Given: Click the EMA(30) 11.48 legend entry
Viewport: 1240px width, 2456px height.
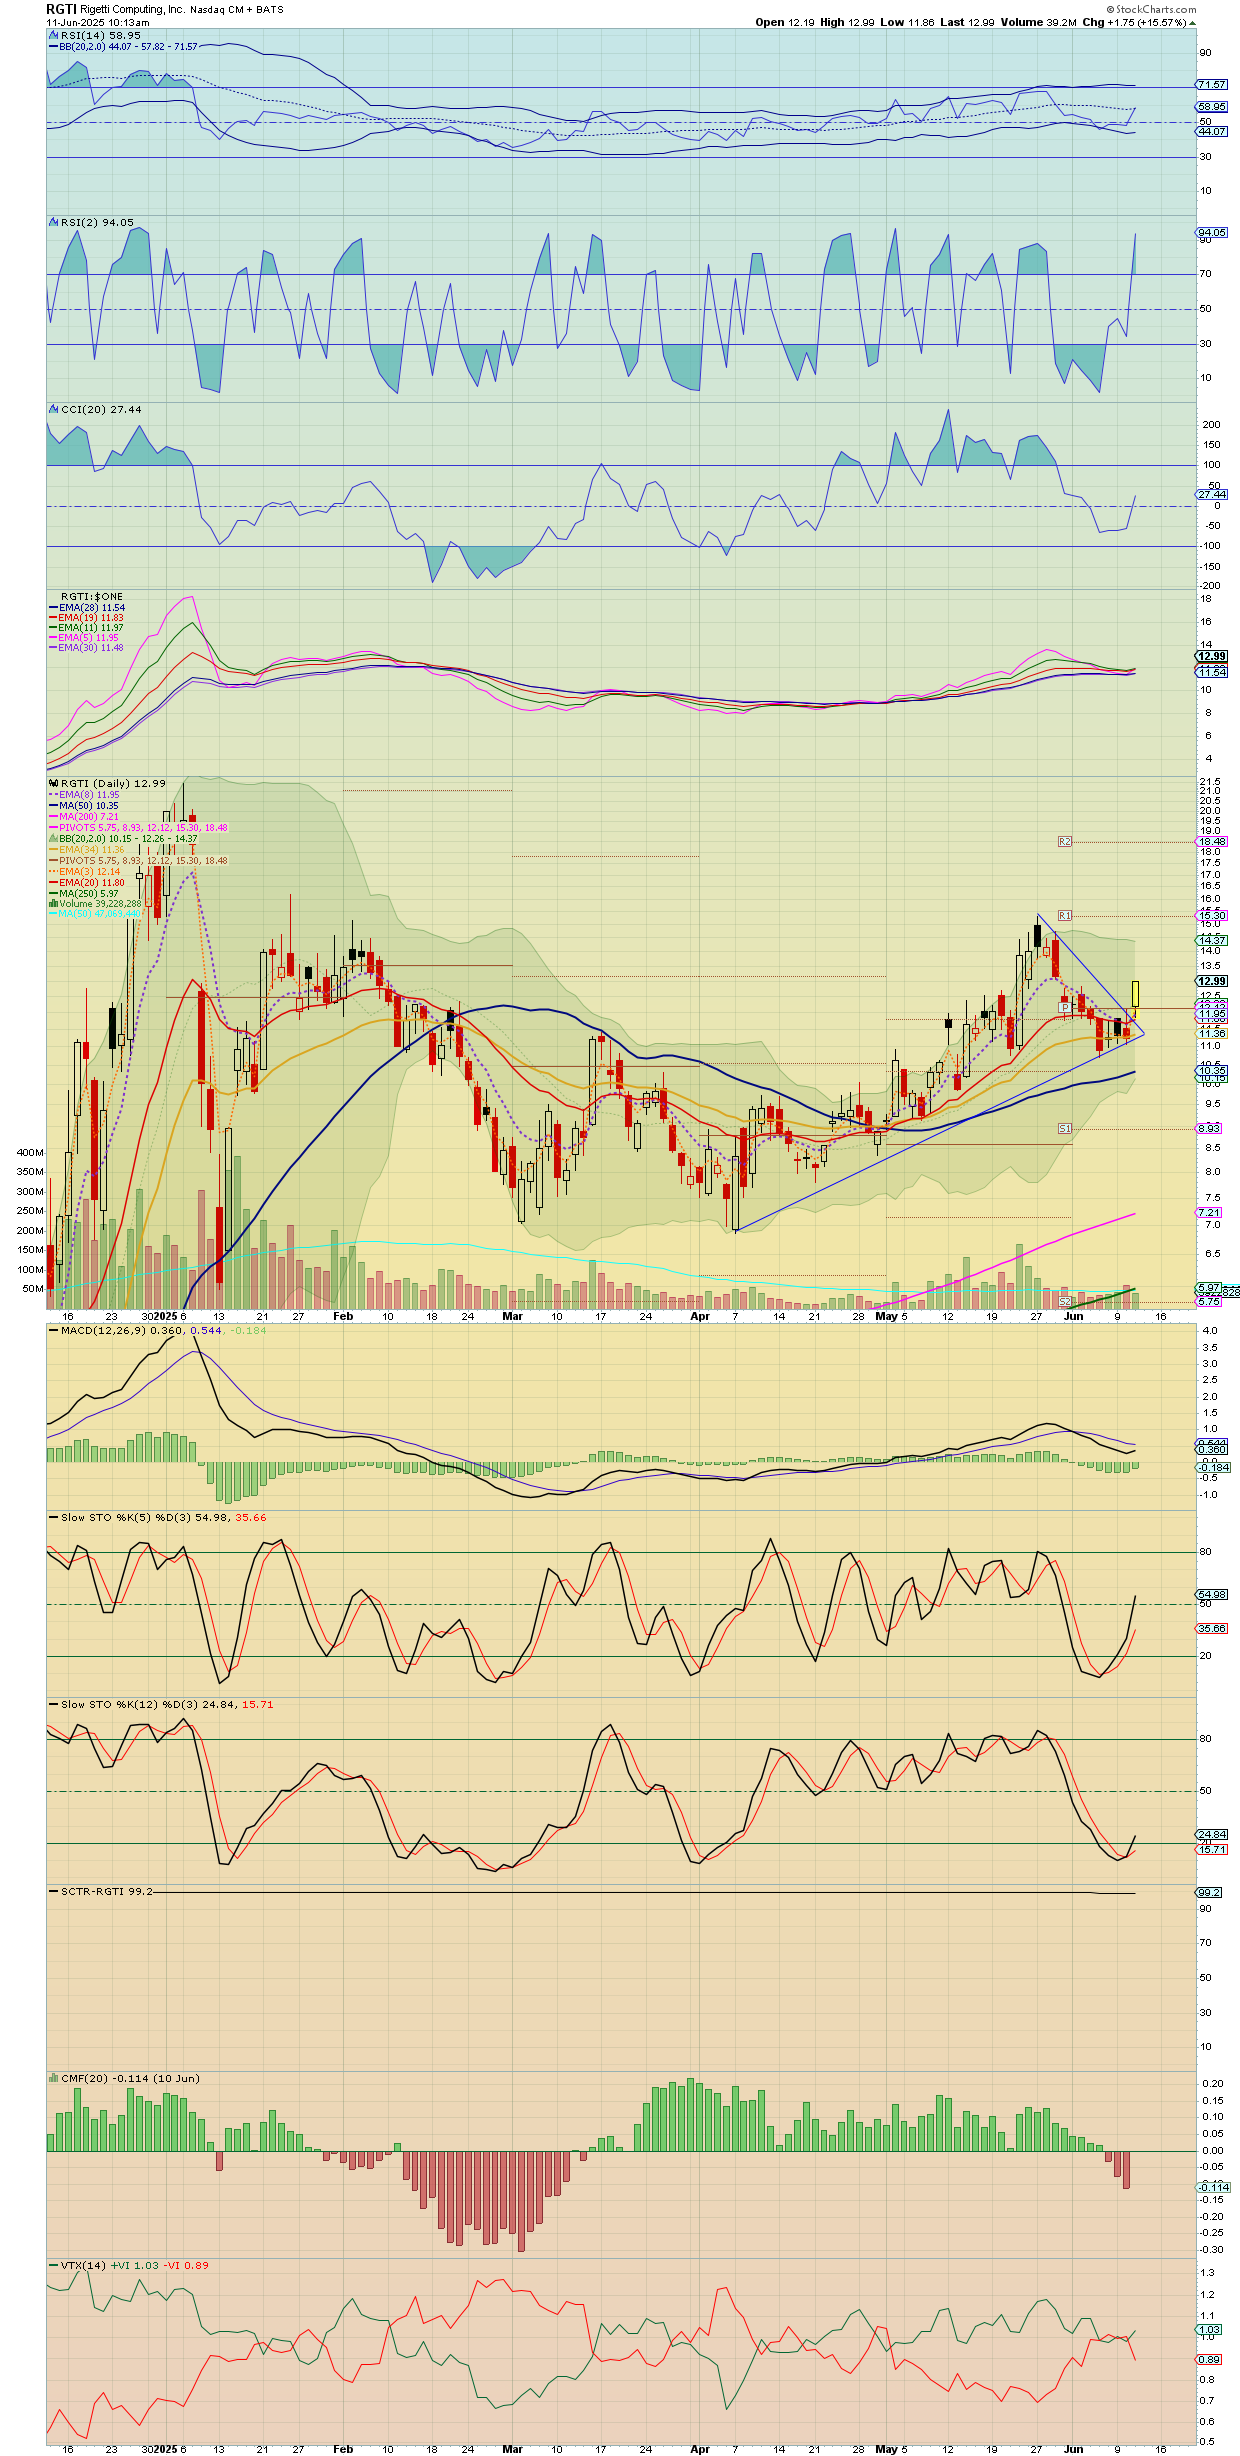Looking at the screenshot, I should pyautogui.click(x=87, y=647).
